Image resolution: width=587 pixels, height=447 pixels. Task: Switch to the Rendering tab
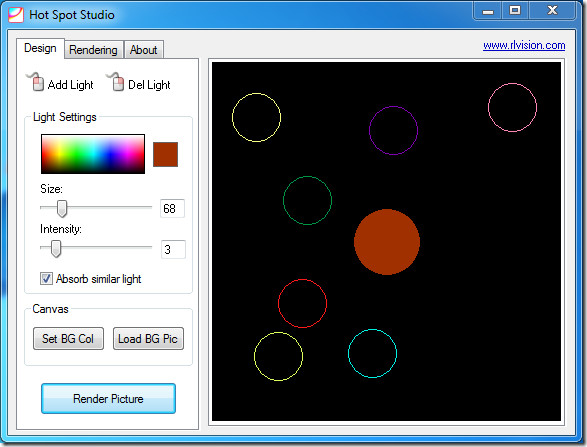93,50
